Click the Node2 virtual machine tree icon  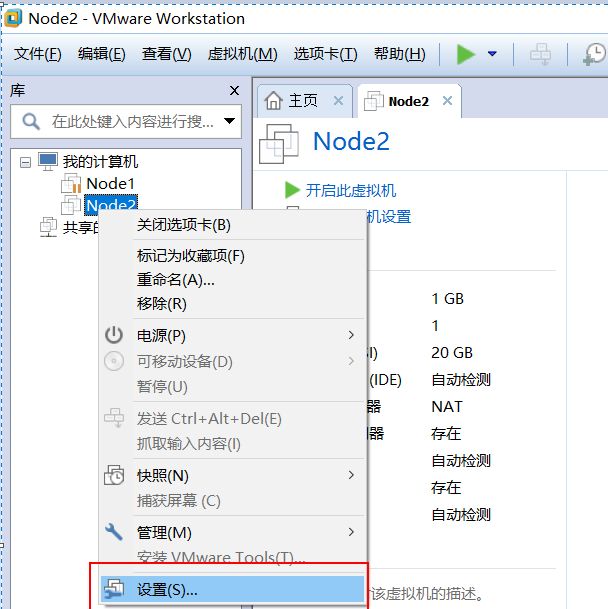tap(71, 204)
